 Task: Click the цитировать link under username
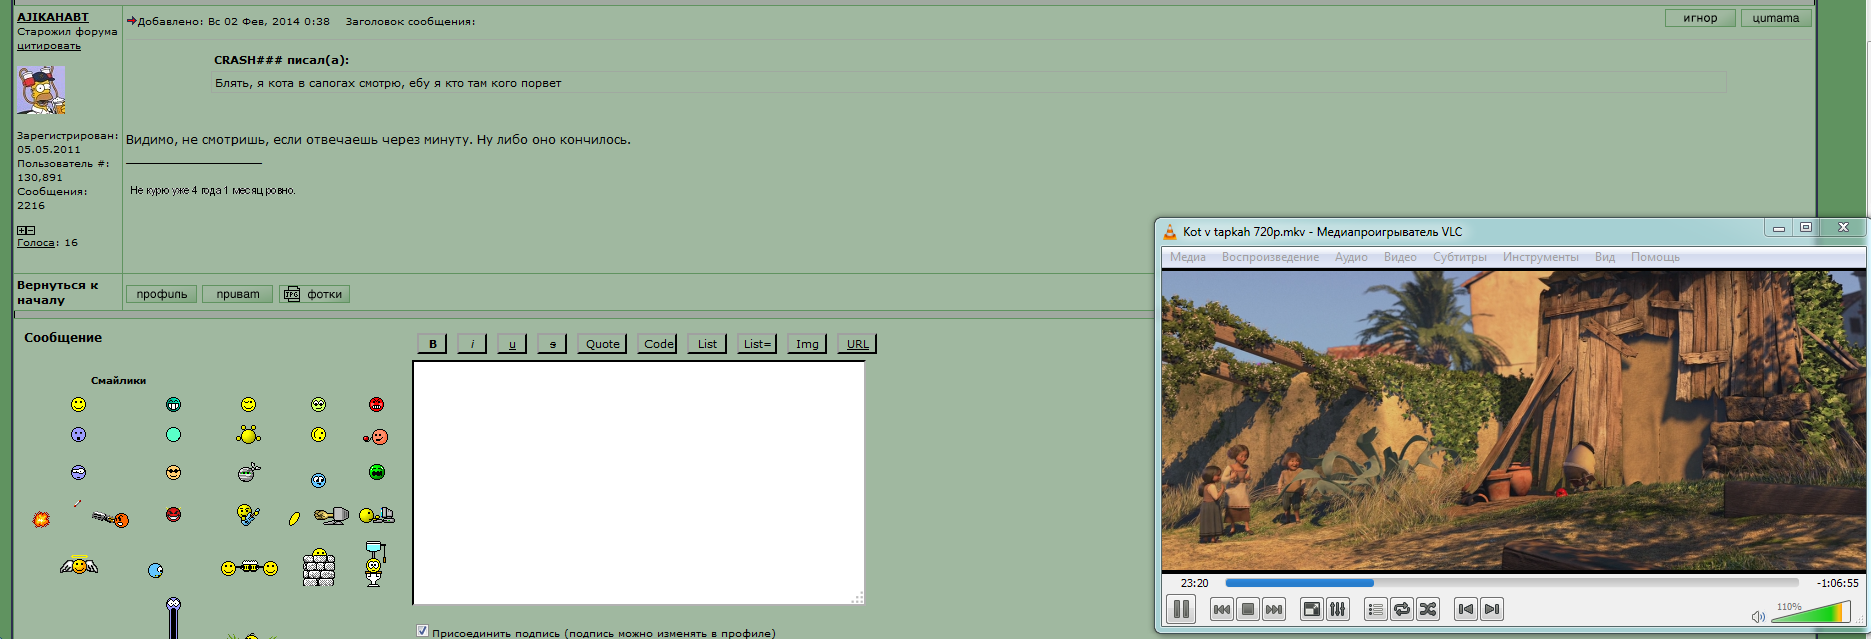[x=49, y=46]
